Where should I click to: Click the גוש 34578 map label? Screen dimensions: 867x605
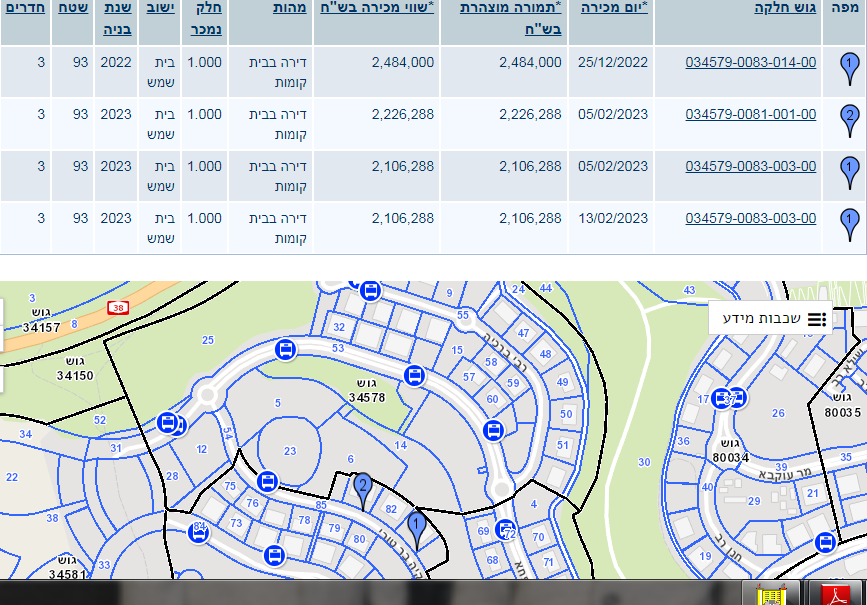coord(367,391)
